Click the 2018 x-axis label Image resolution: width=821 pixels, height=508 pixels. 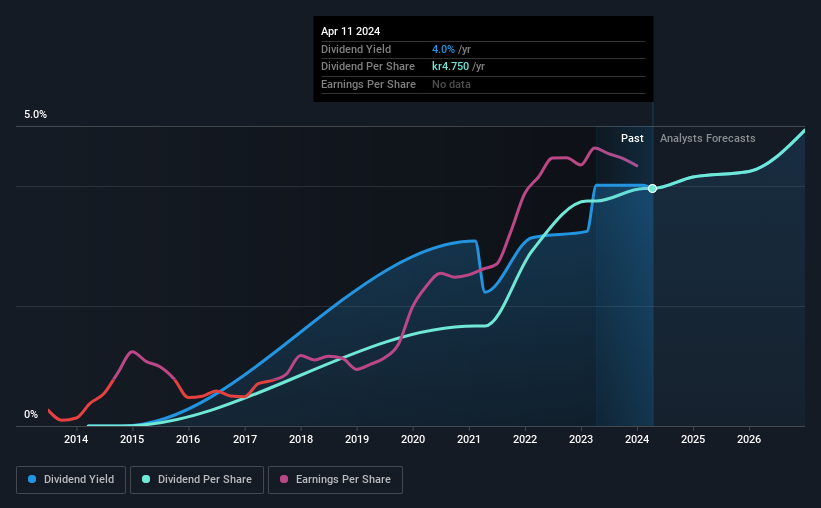(x=301, y=439)
